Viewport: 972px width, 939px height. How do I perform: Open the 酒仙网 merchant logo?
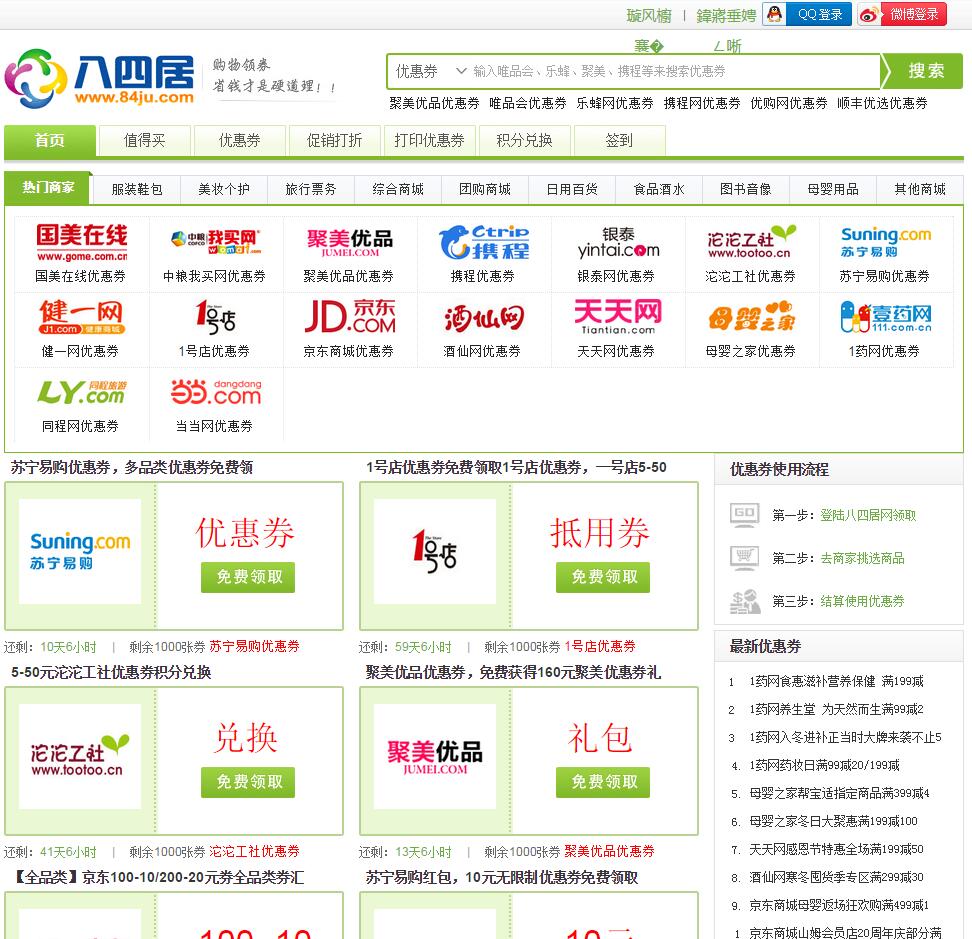(484, 319)
